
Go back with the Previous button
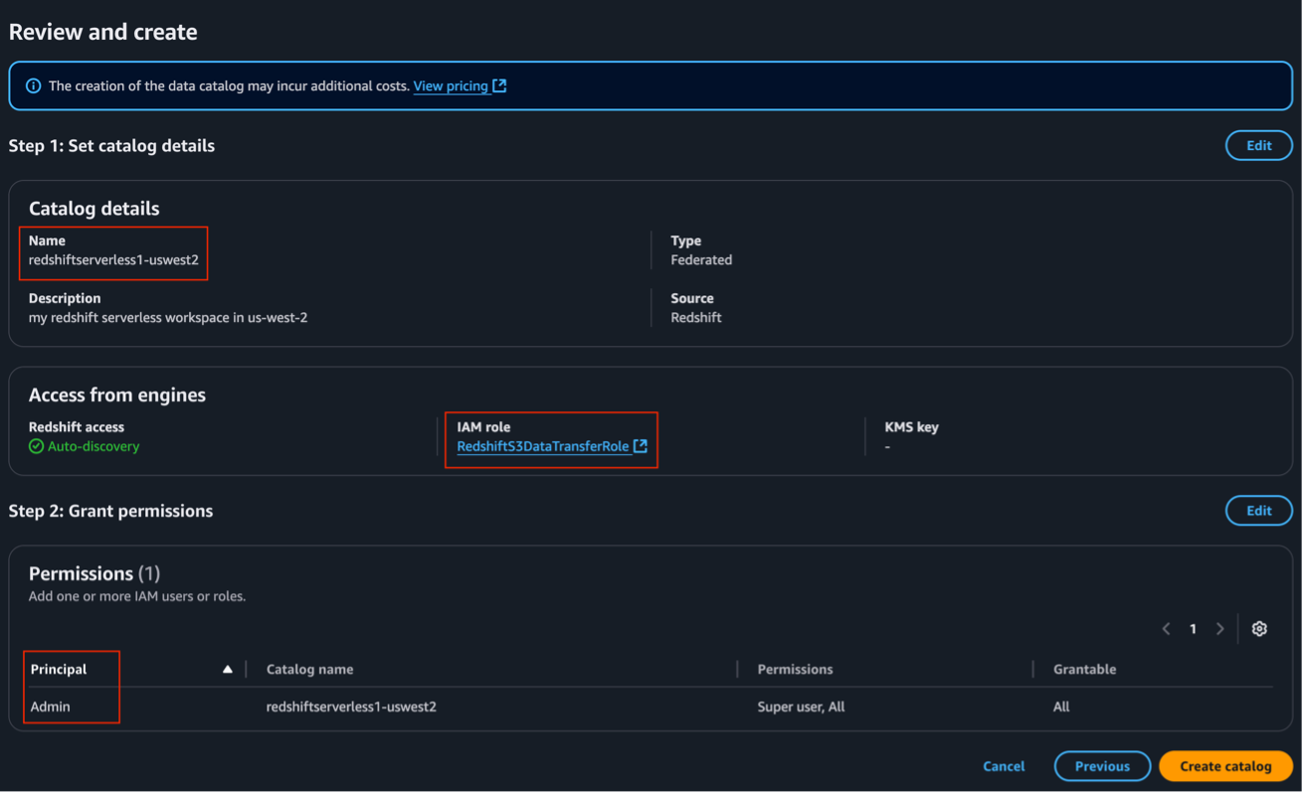(x=1102, y=767)
